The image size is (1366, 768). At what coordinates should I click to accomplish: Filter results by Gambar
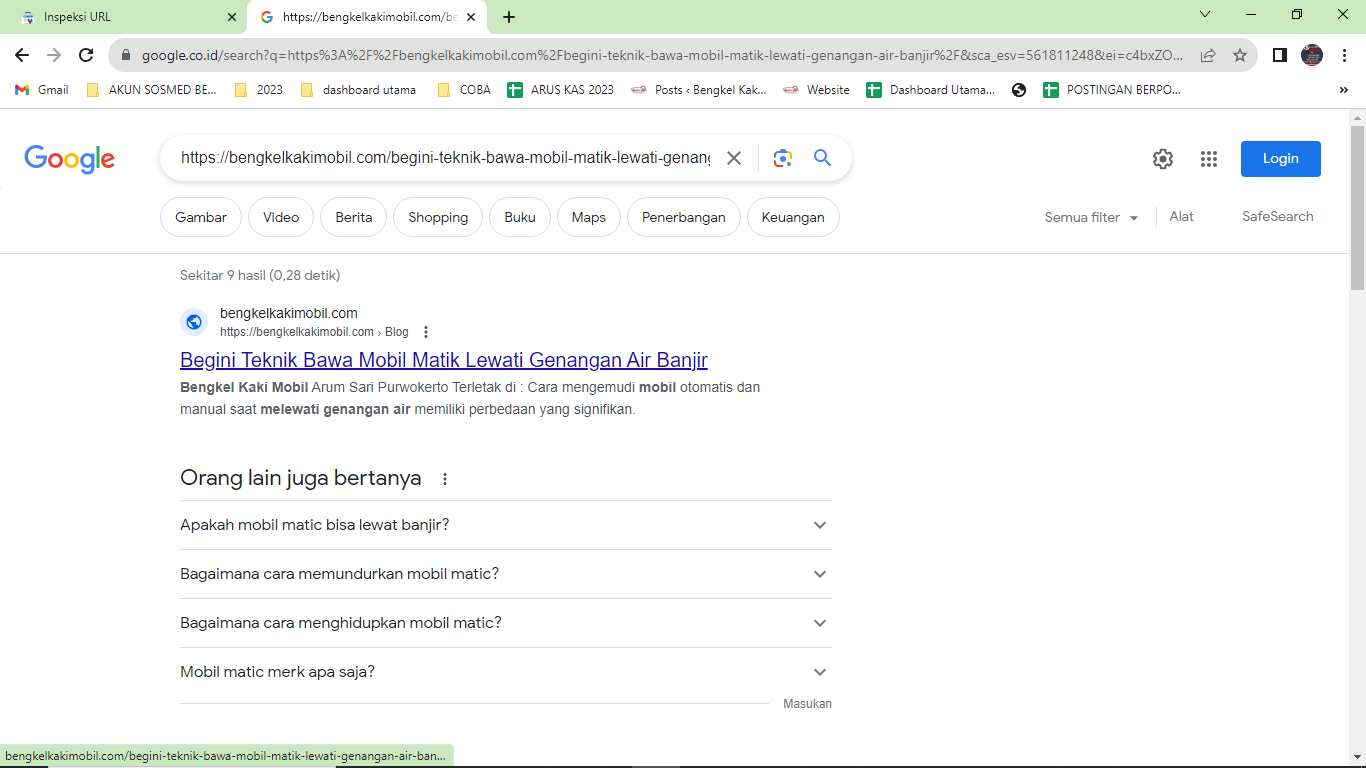point(201,217)
